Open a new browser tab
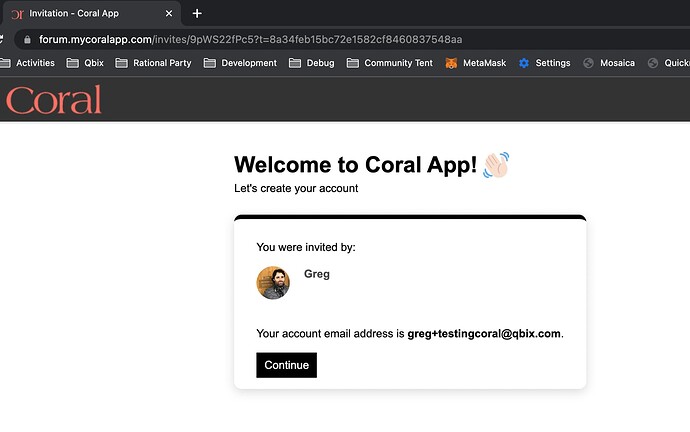Viewport: 690px width, 432px height. click(197, 14)
